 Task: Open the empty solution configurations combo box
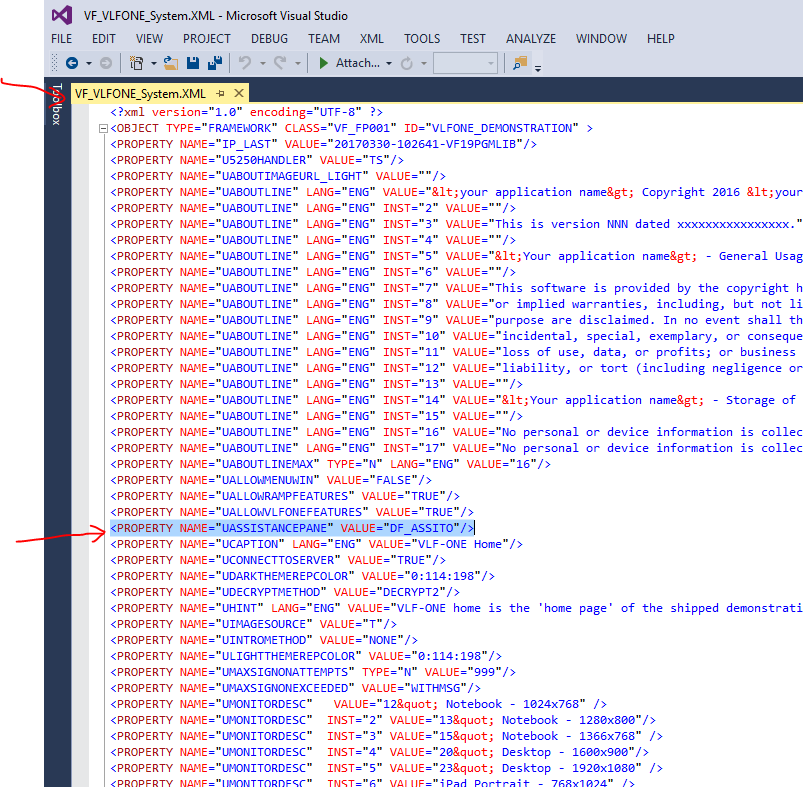pyautogui.click(x=465, y=63)
